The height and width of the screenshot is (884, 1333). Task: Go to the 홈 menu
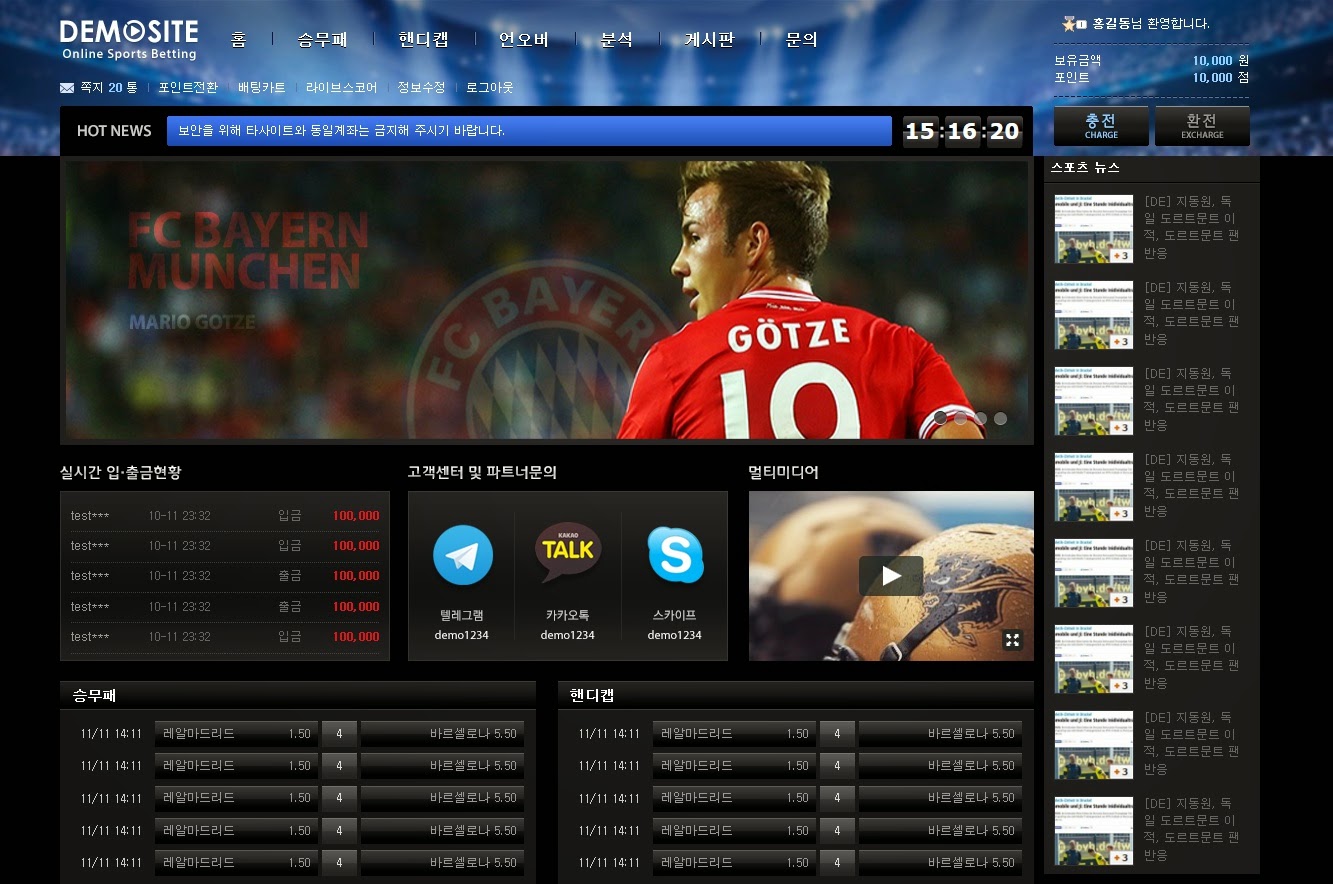click(x=238, y=40)
